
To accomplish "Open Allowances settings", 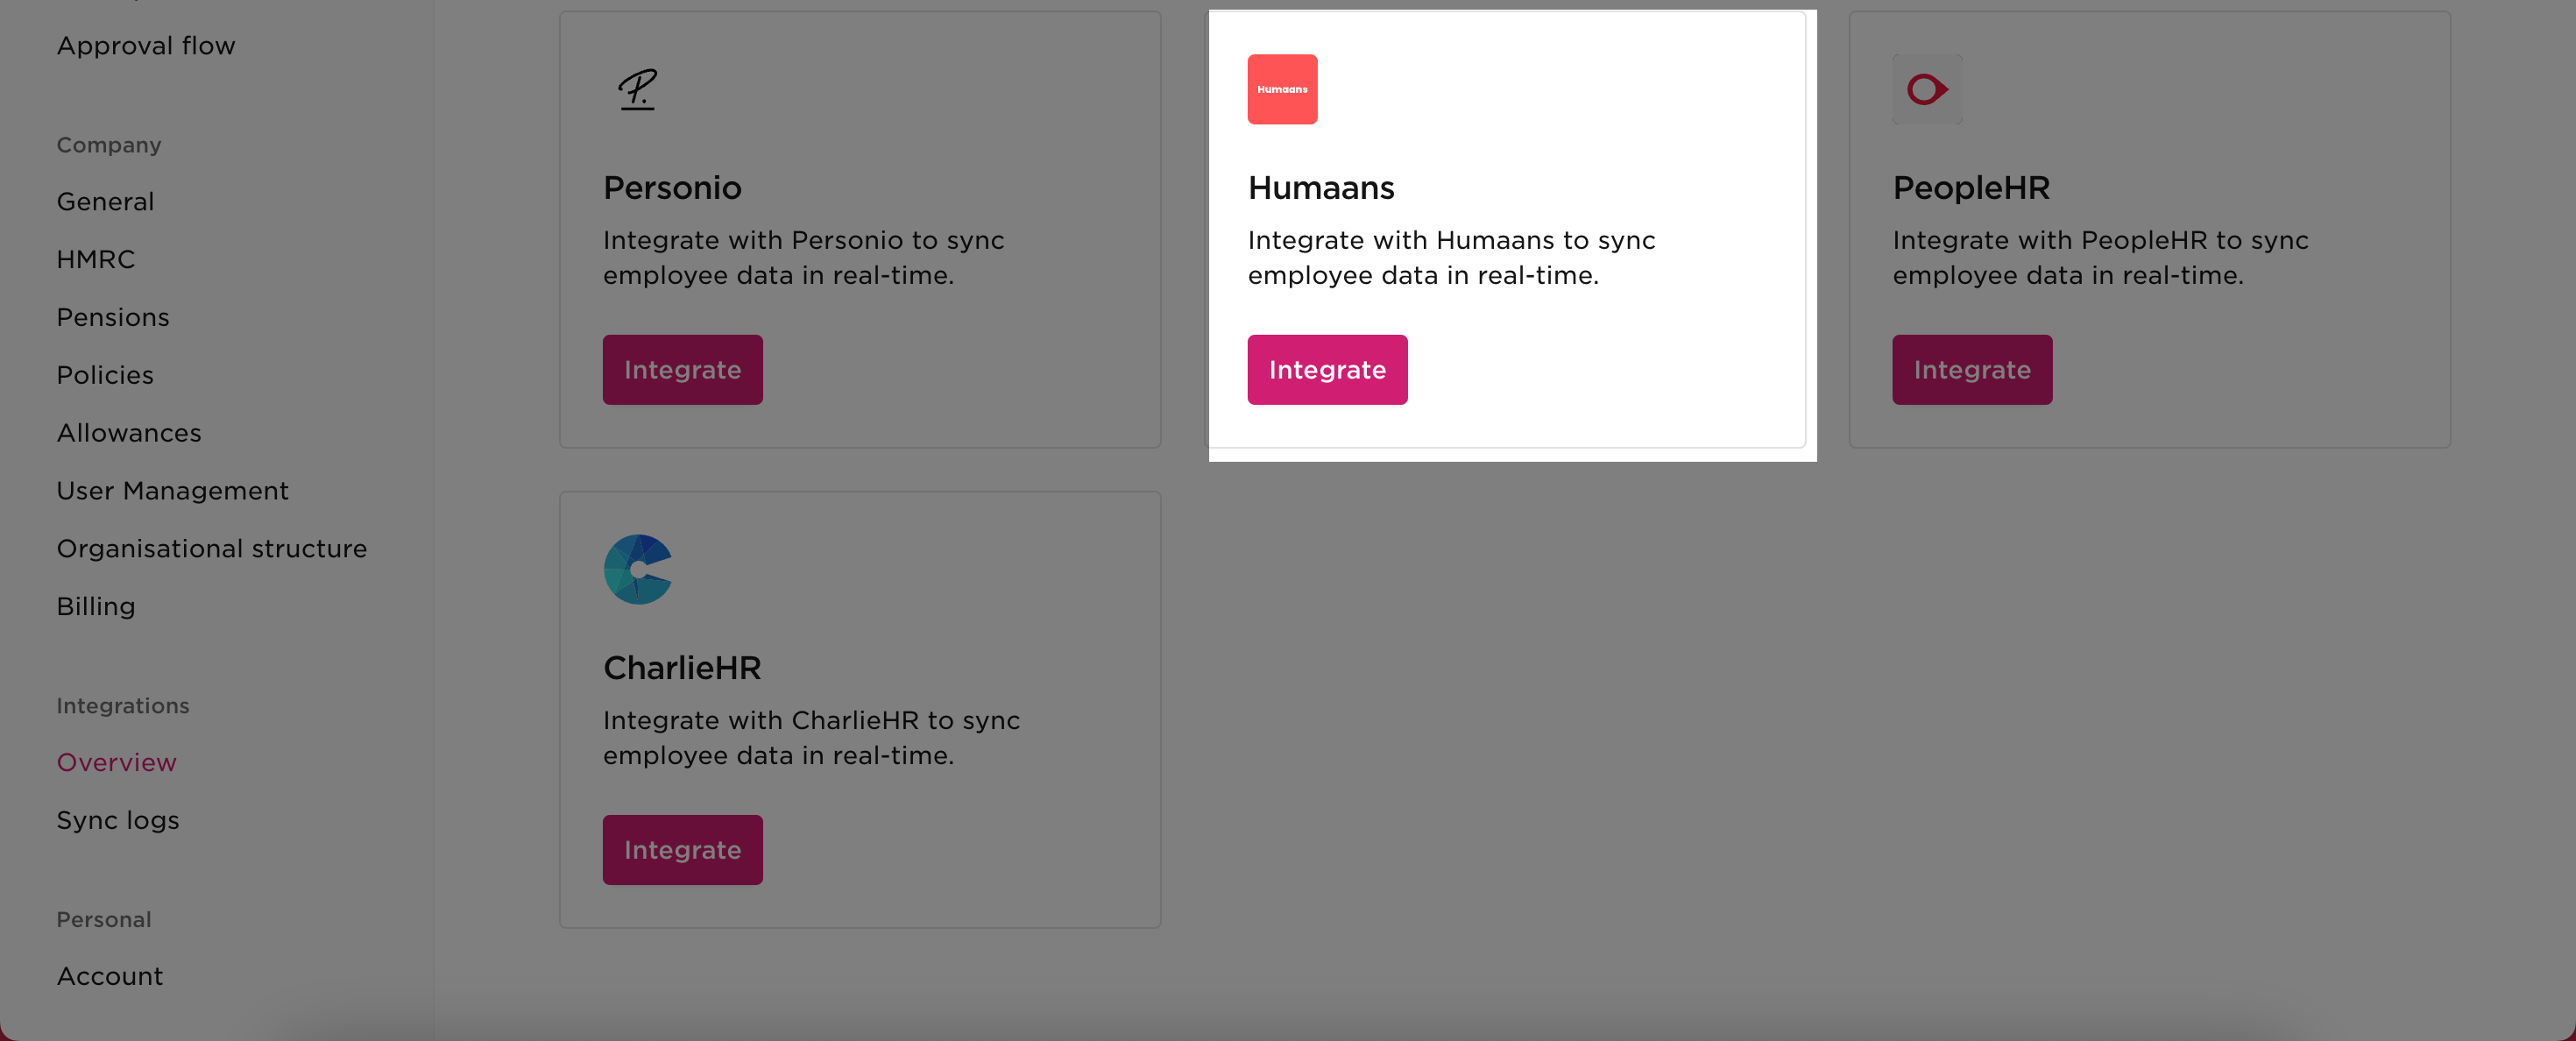I will (128, 433).
